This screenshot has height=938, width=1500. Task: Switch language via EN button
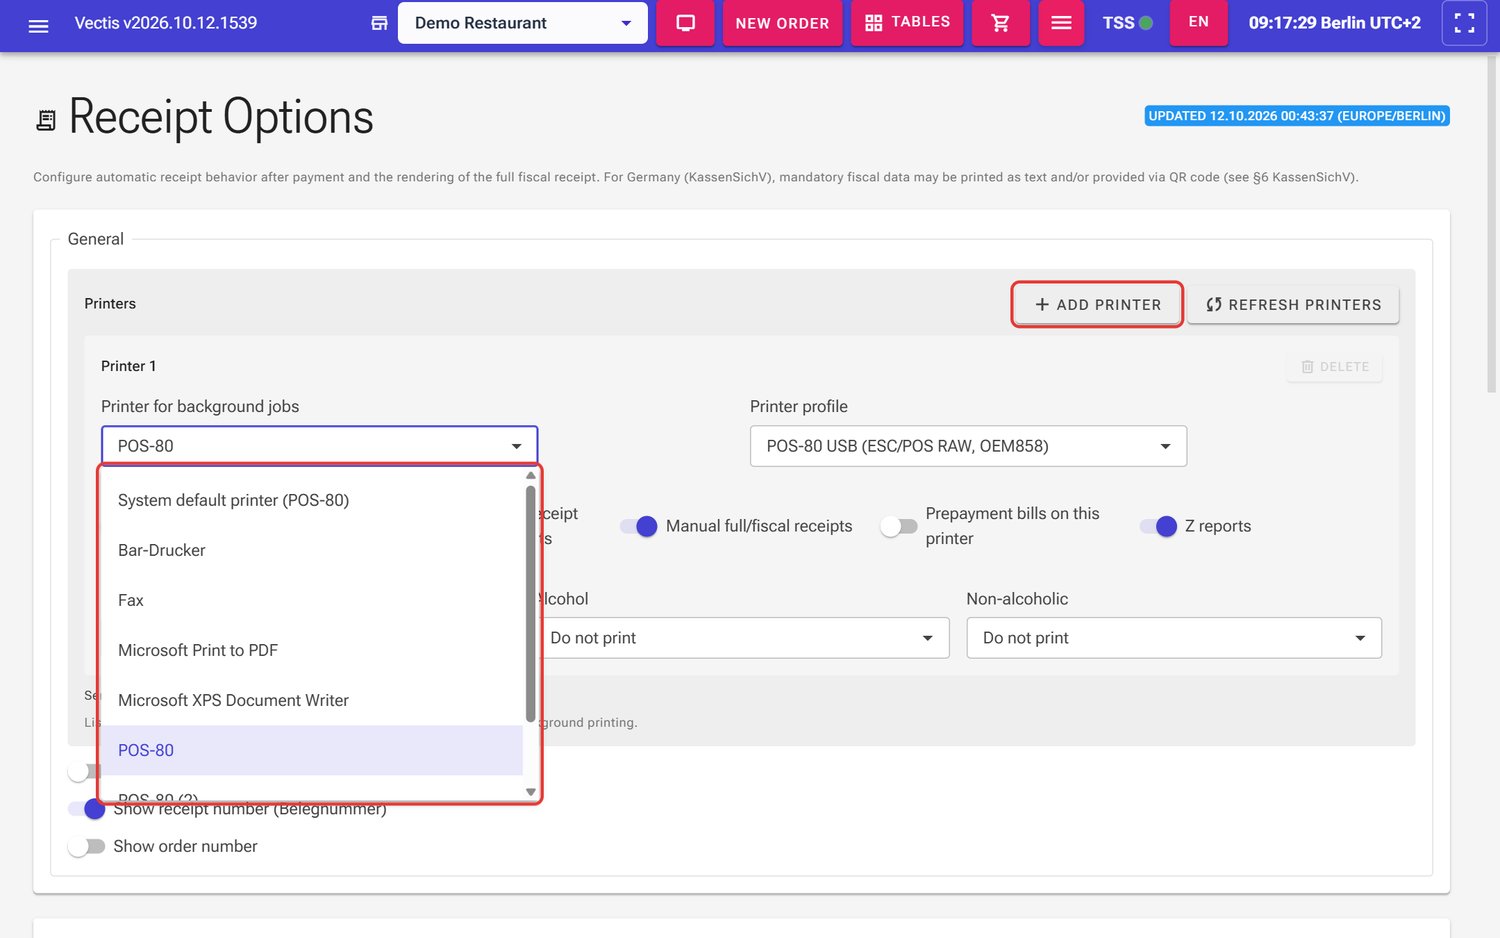pos(1198,22)
